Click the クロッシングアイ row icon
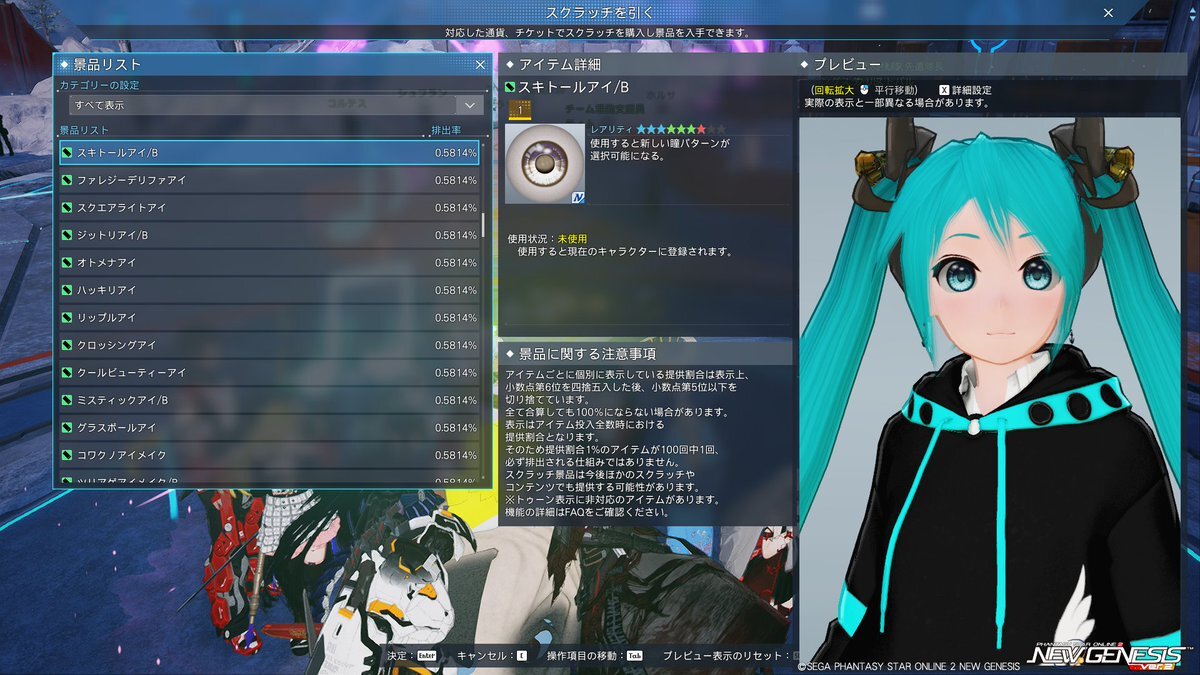 point(67,345)
